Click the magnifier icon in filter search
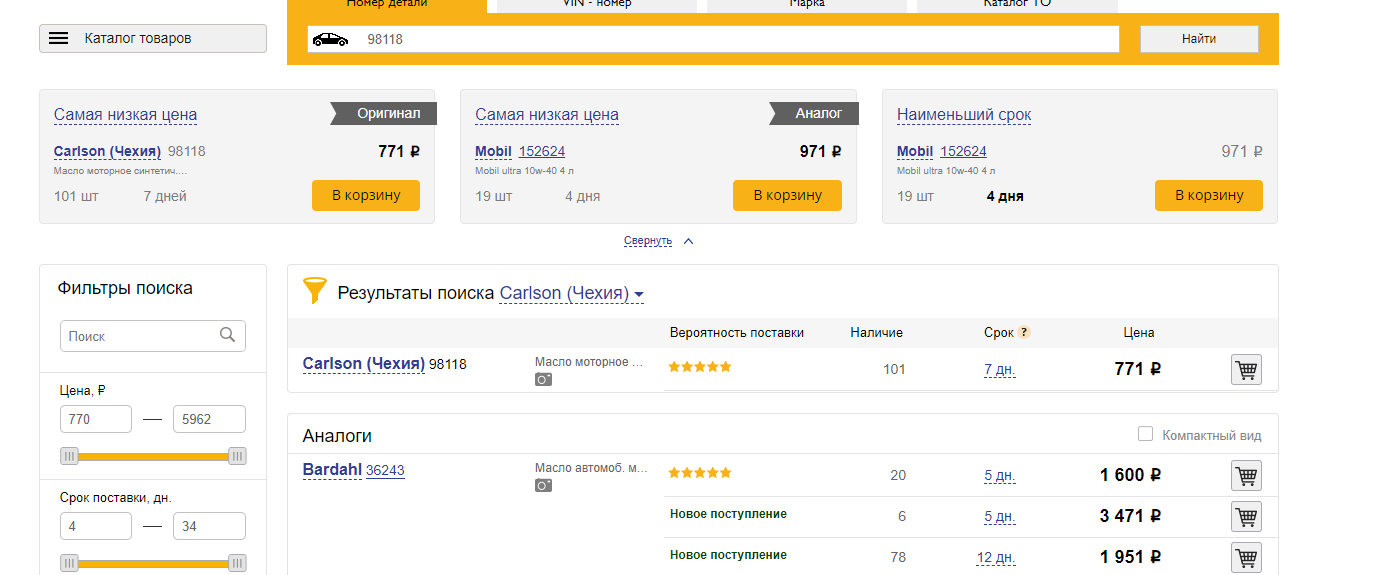The width and height of the screenshot is (1384, 575). point(227,336)
